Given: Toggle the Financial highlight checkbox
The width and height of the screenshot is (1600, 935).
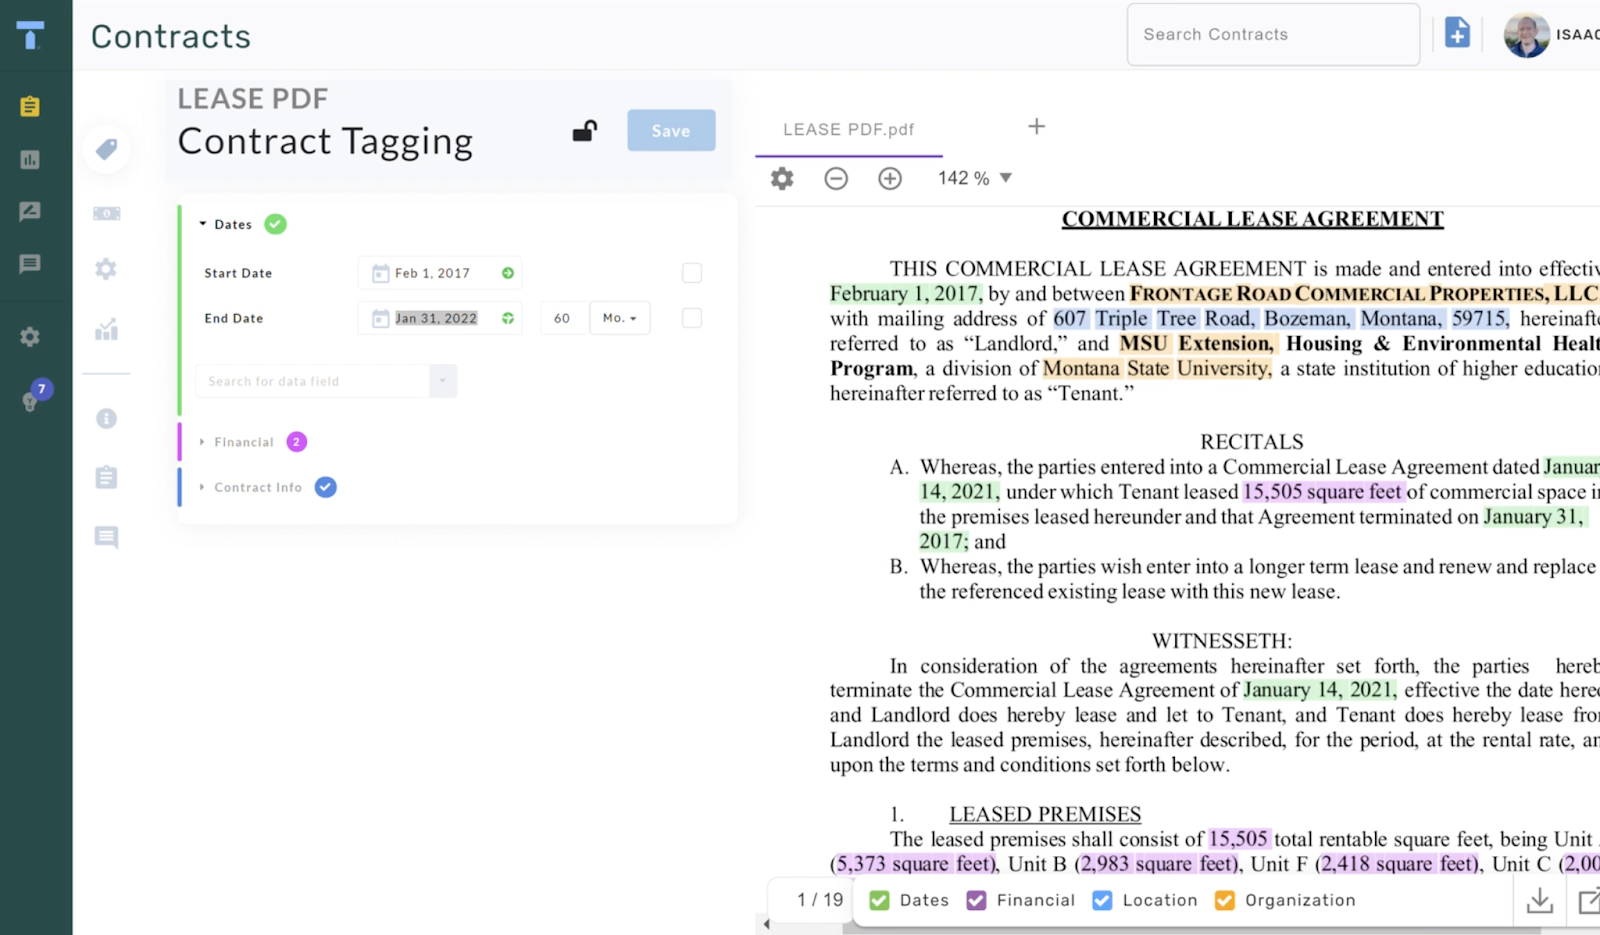Looking at the screenshot, I should [976, 900].
